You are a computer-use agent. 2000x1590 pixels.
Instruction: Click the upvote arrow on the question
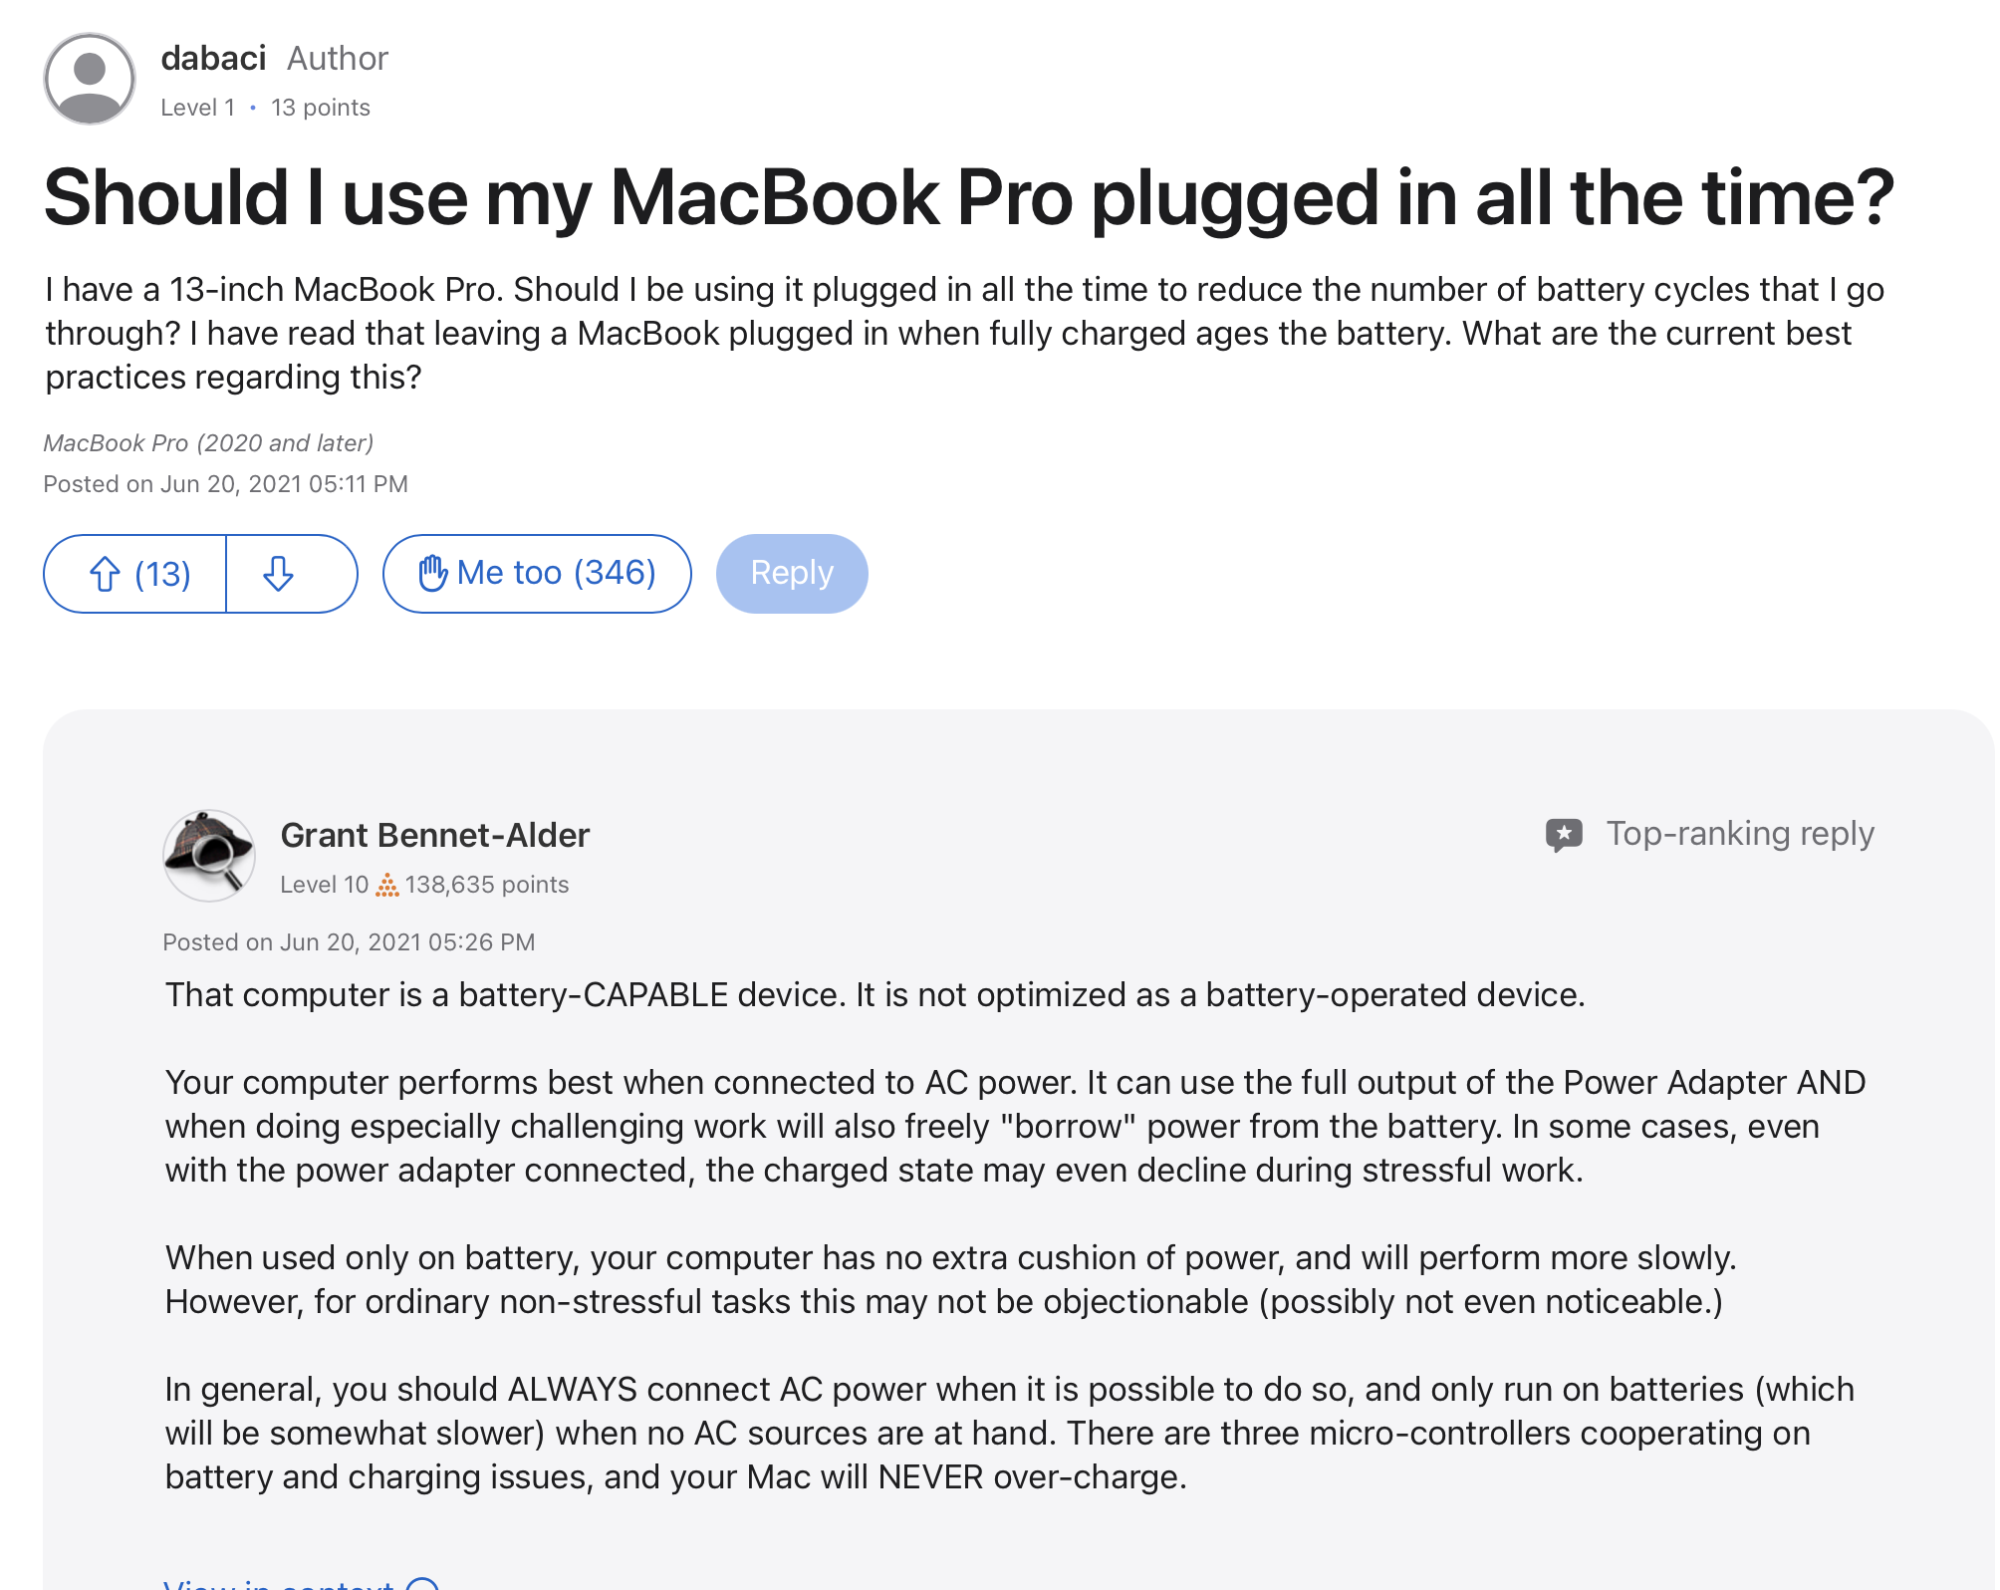(x=104, y=574)
